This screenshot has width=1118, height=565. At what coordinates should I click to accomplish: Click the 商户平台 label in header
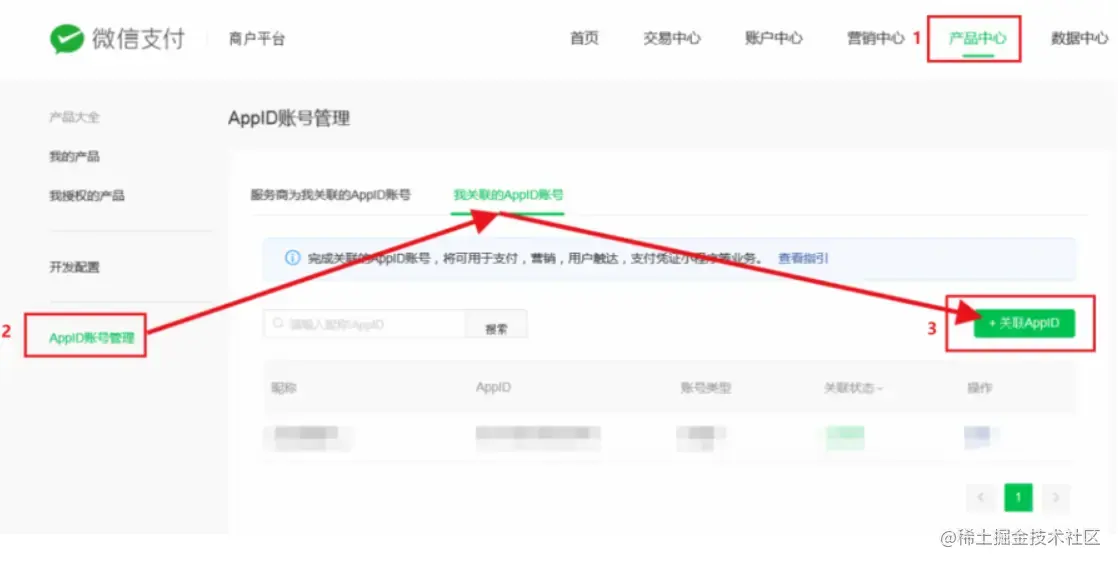[257, 39]
